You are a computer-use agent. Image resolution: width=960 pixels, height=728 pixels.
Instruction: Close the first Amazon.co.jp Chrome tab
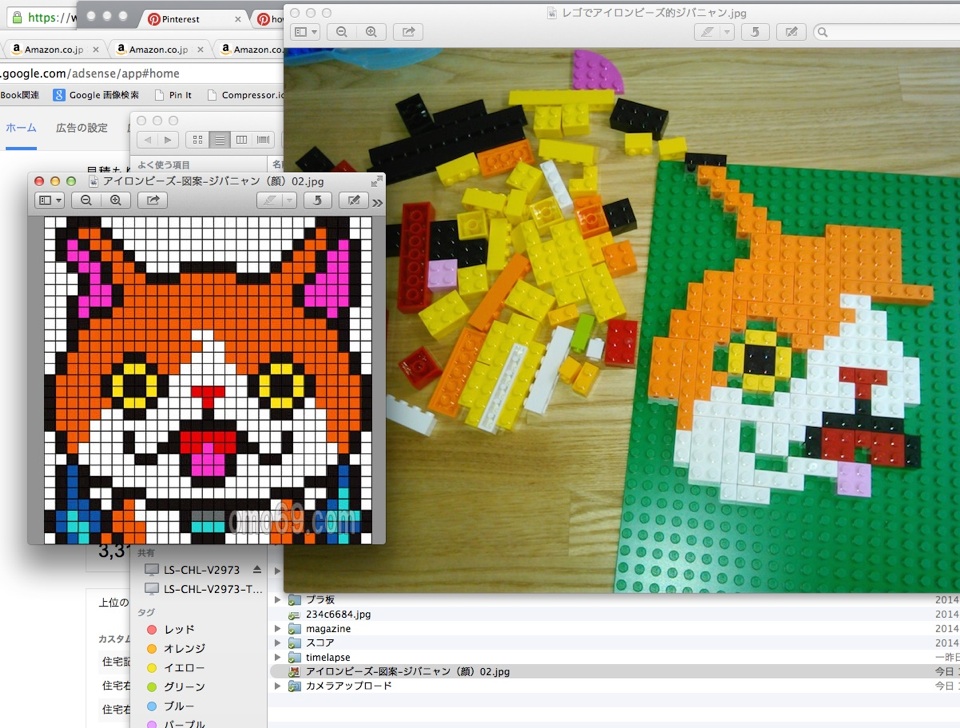(x=96, y=49)
